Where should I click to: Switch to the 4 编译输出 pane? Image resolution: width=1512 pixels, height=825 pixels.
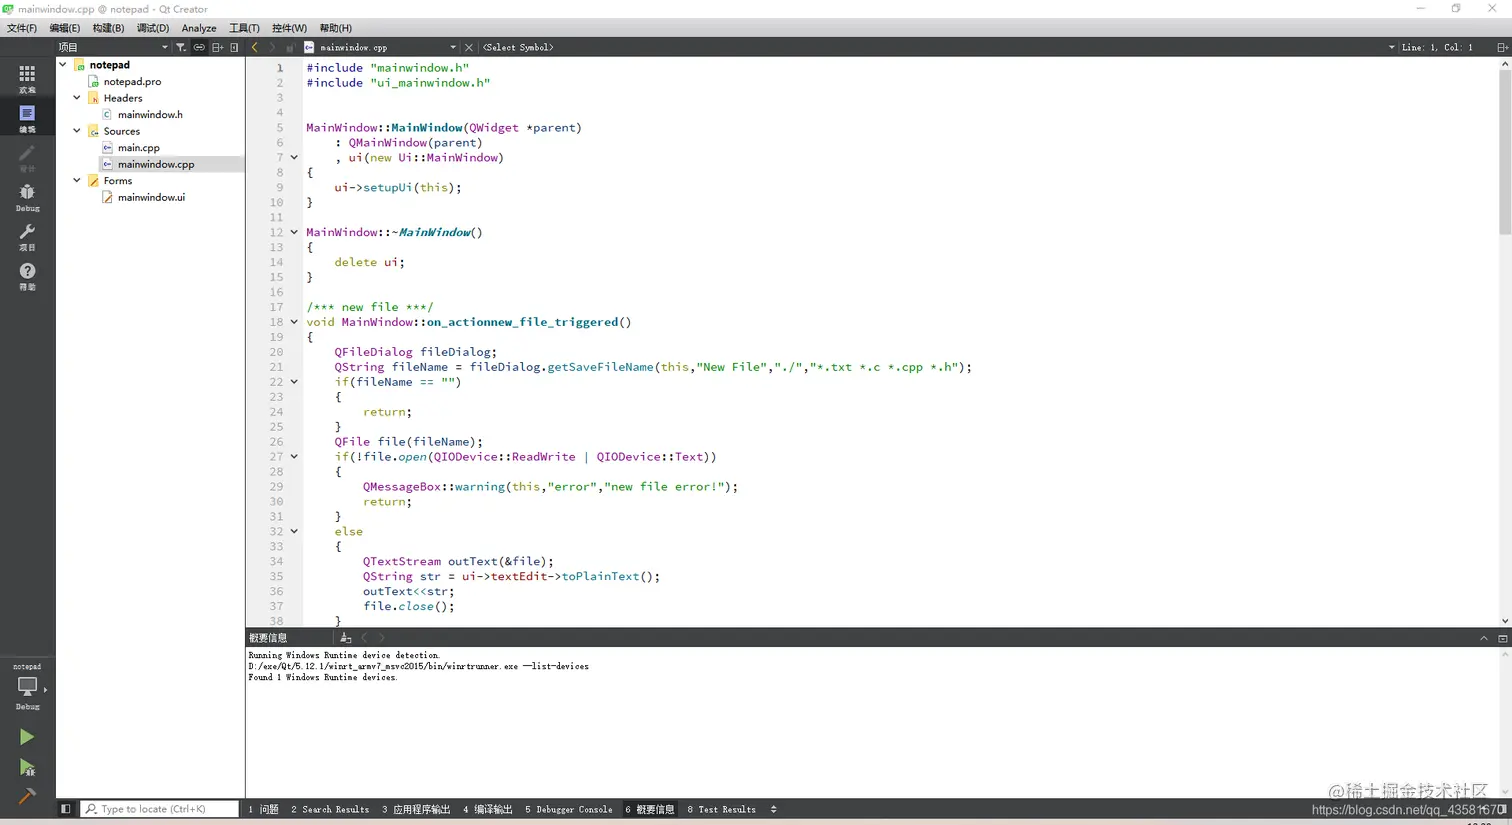click(488, 809)
